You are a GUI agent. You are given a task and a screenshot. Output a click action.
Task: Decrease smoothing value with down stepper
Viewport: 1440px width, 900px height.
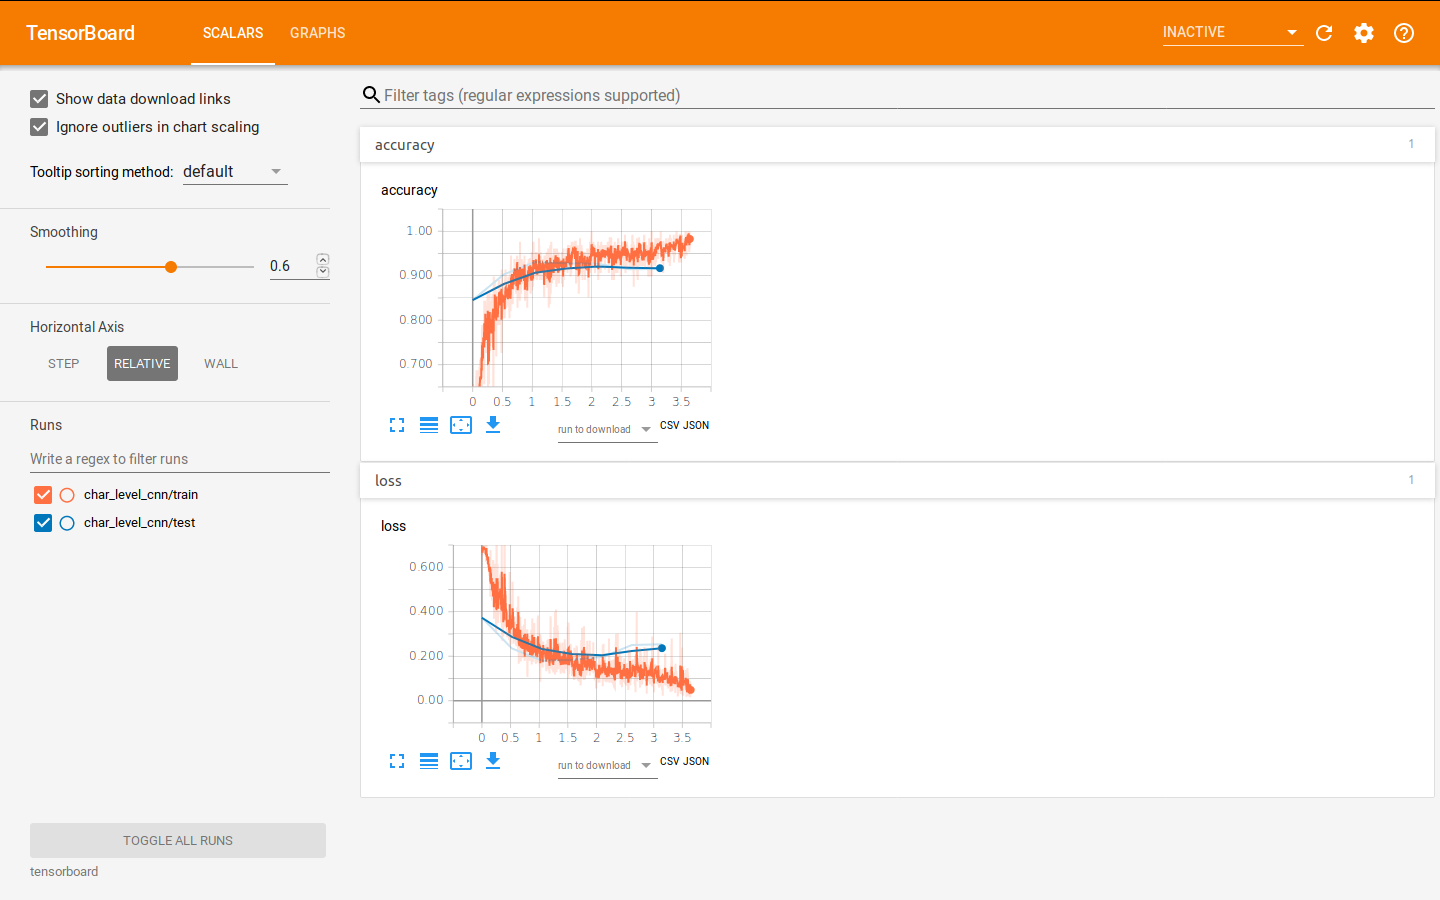[x=323, y=272]
